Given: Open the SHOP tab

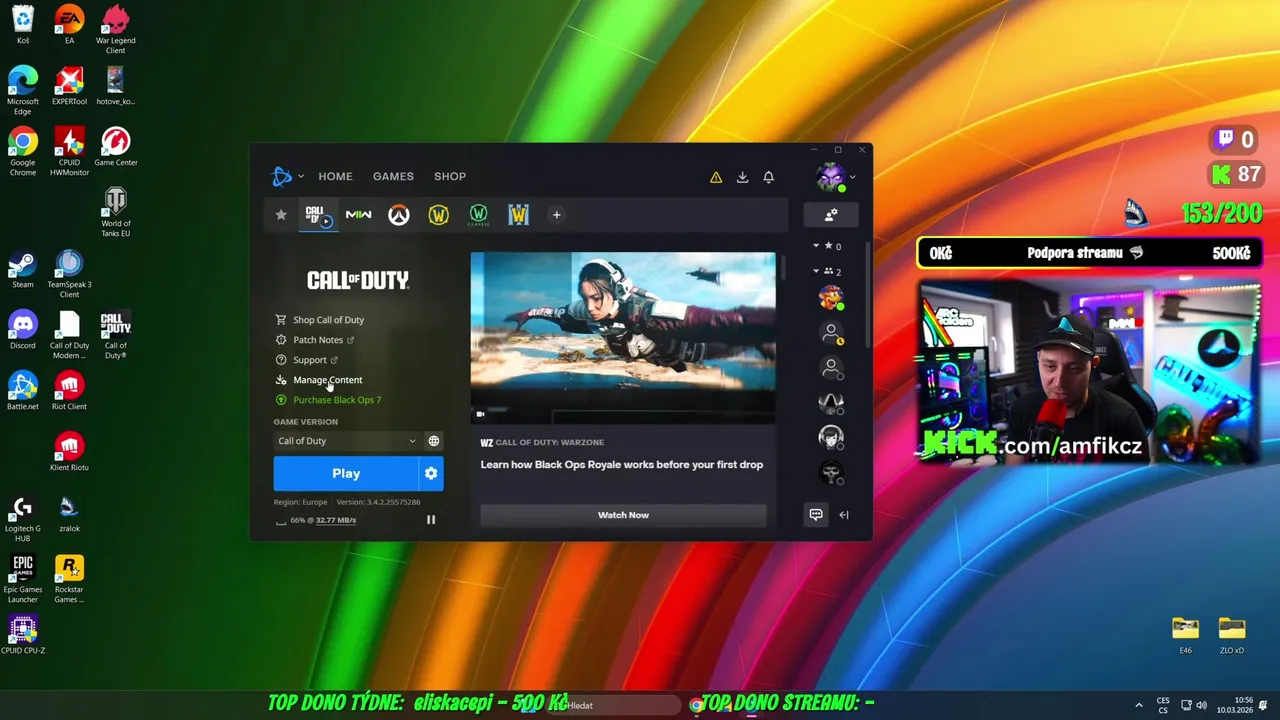Looking at the screenshot, I should 450,176.
